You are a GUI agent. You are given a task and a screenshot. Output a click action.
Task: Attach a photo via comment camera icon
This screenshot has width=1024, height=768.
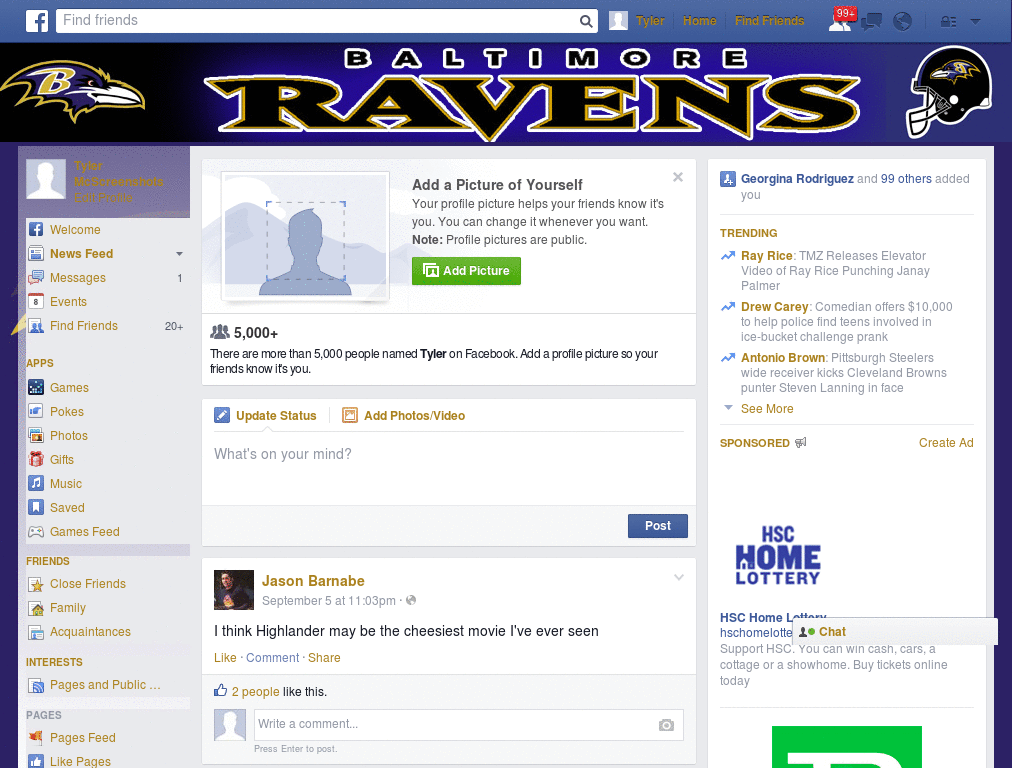(666, 725)
